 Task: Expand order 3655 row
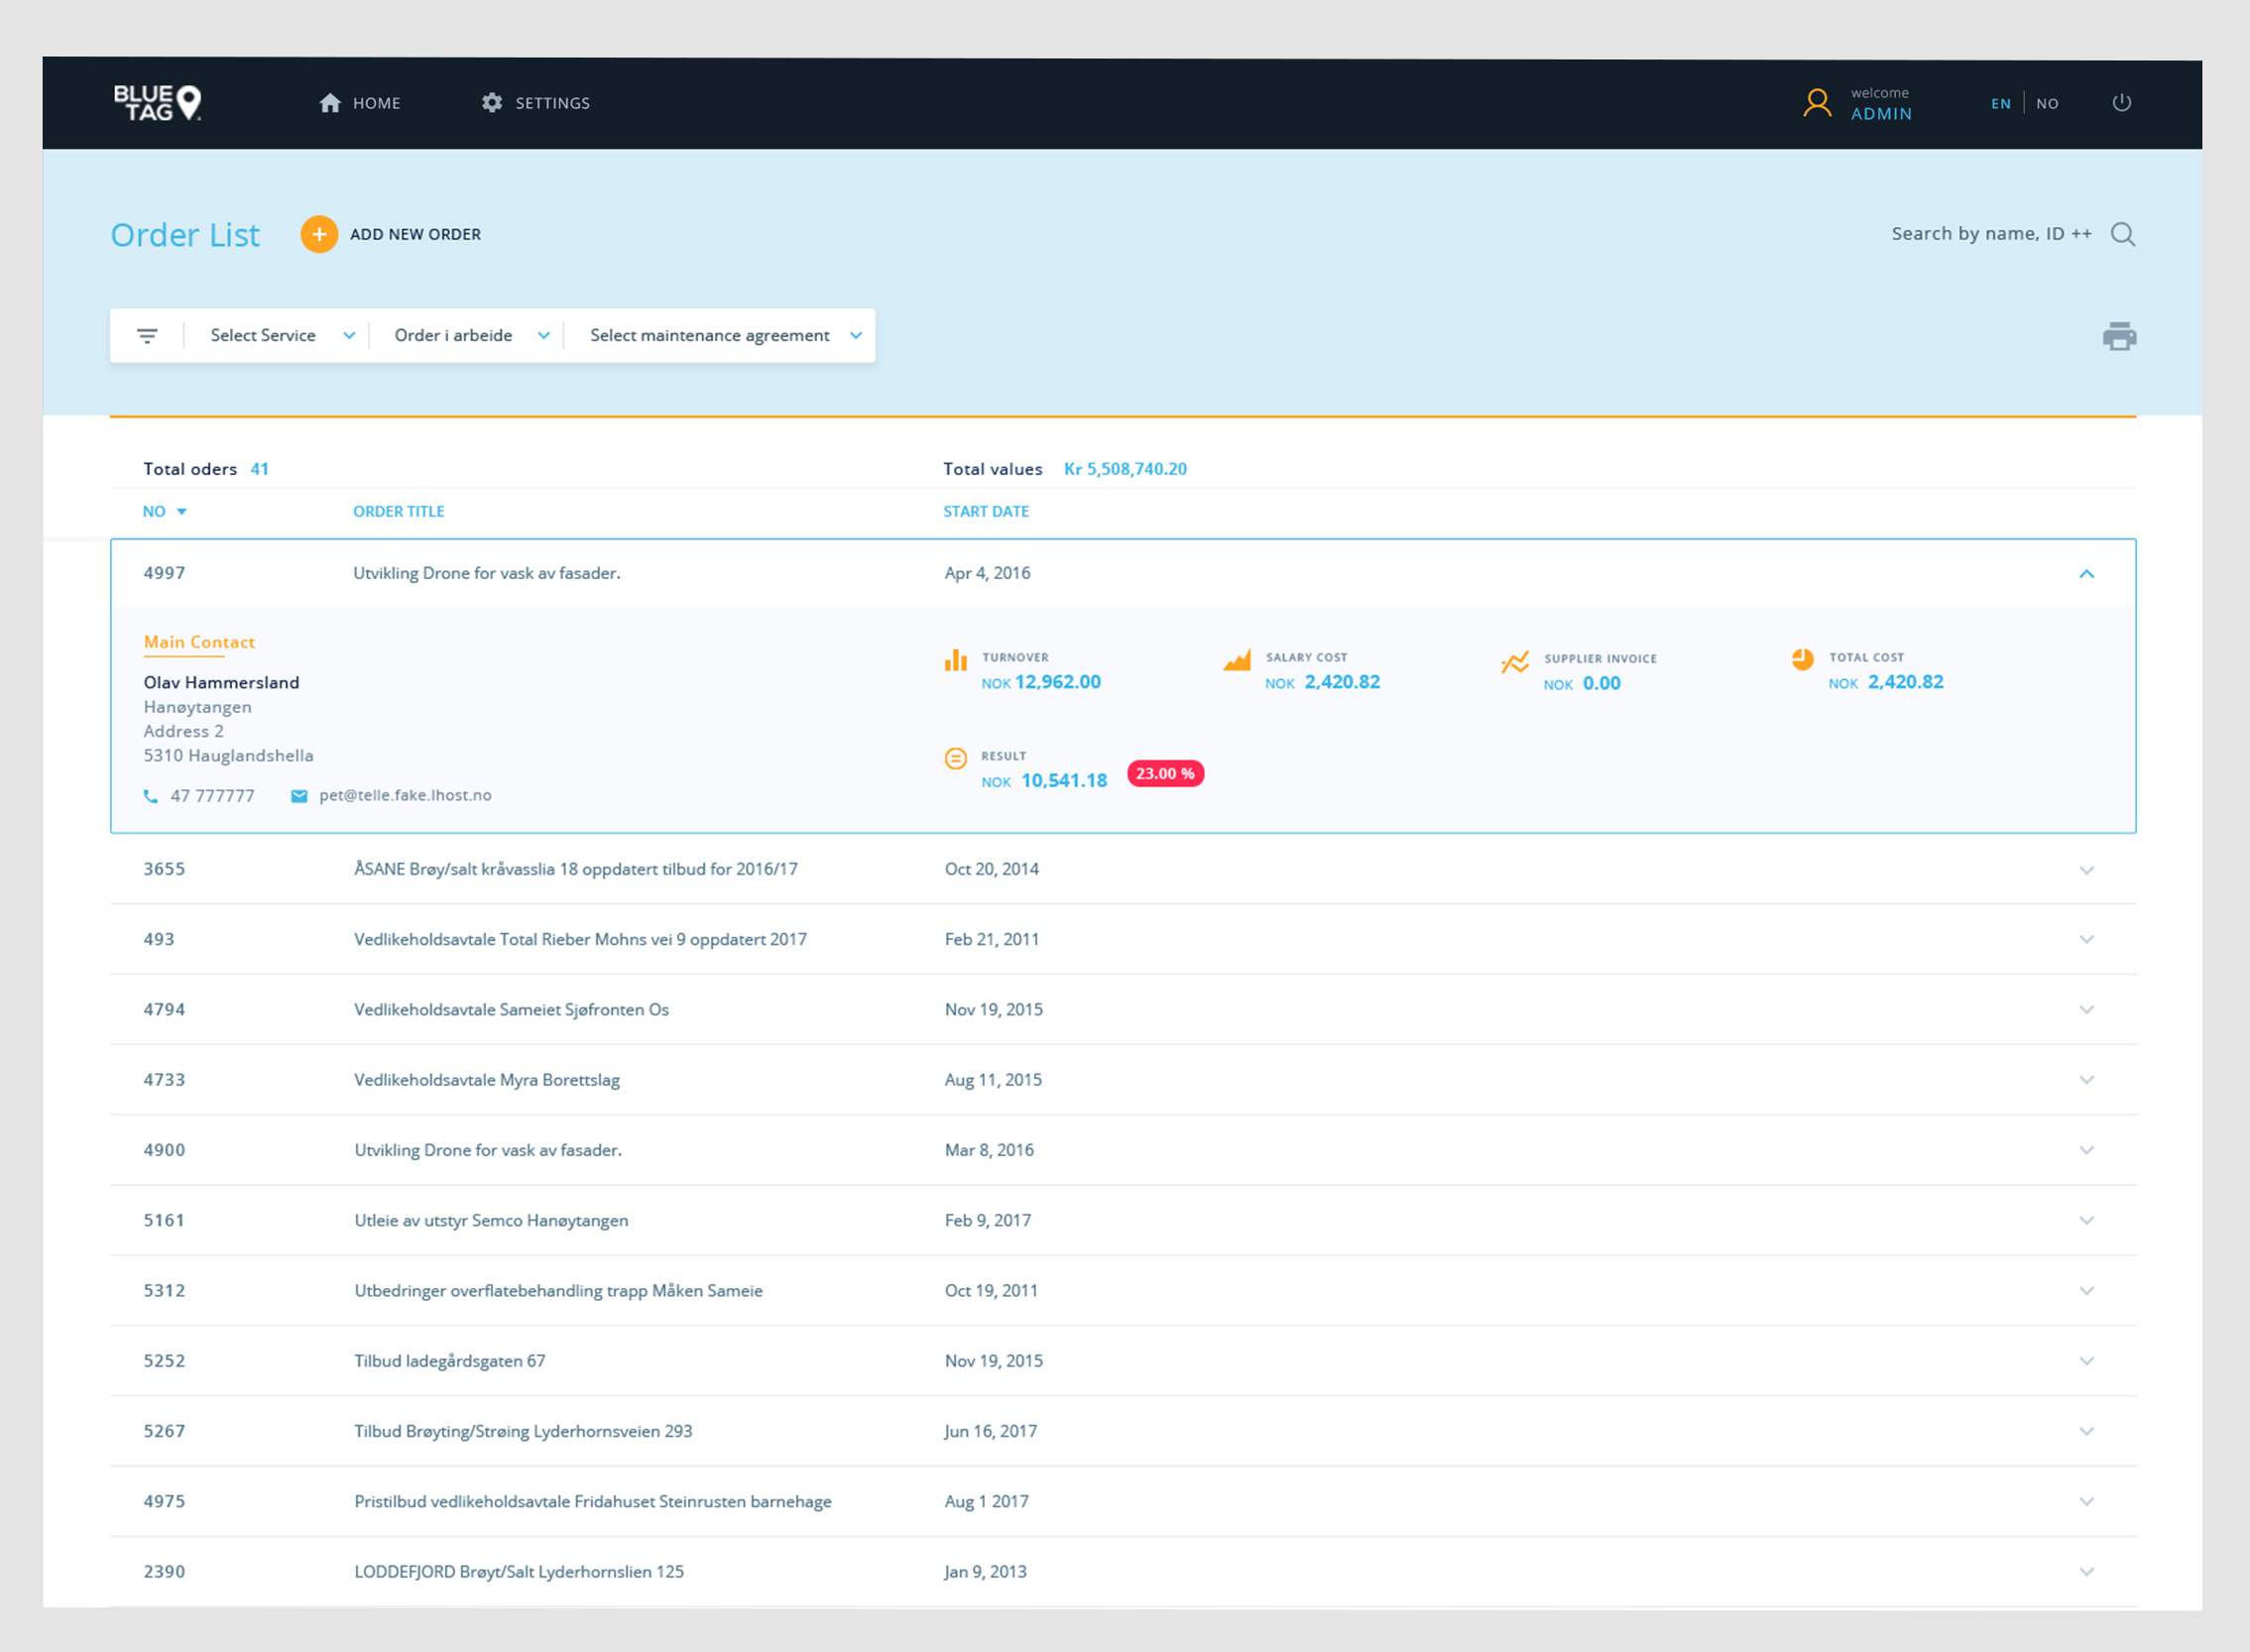click(x=2086, y=870)
